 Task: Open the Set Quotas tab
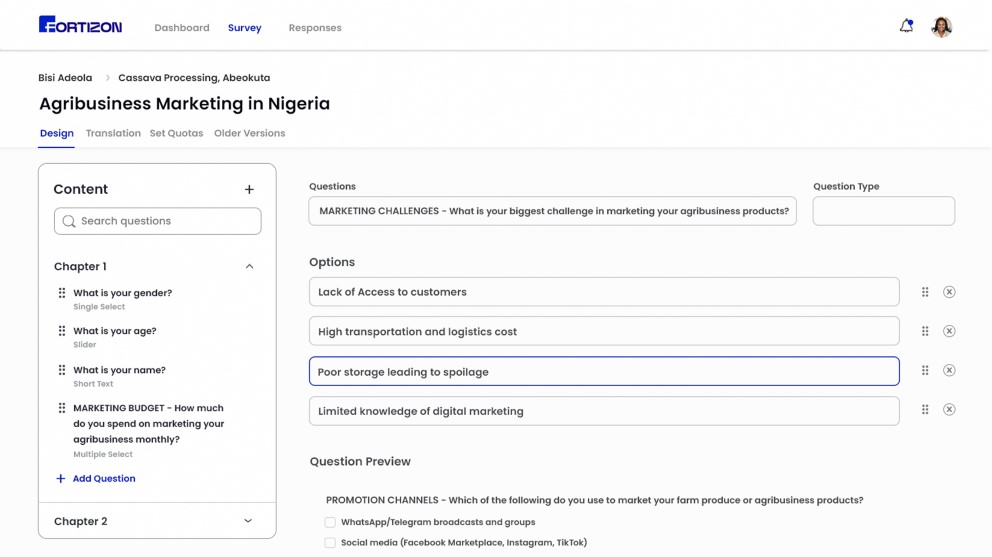[176, 133]
